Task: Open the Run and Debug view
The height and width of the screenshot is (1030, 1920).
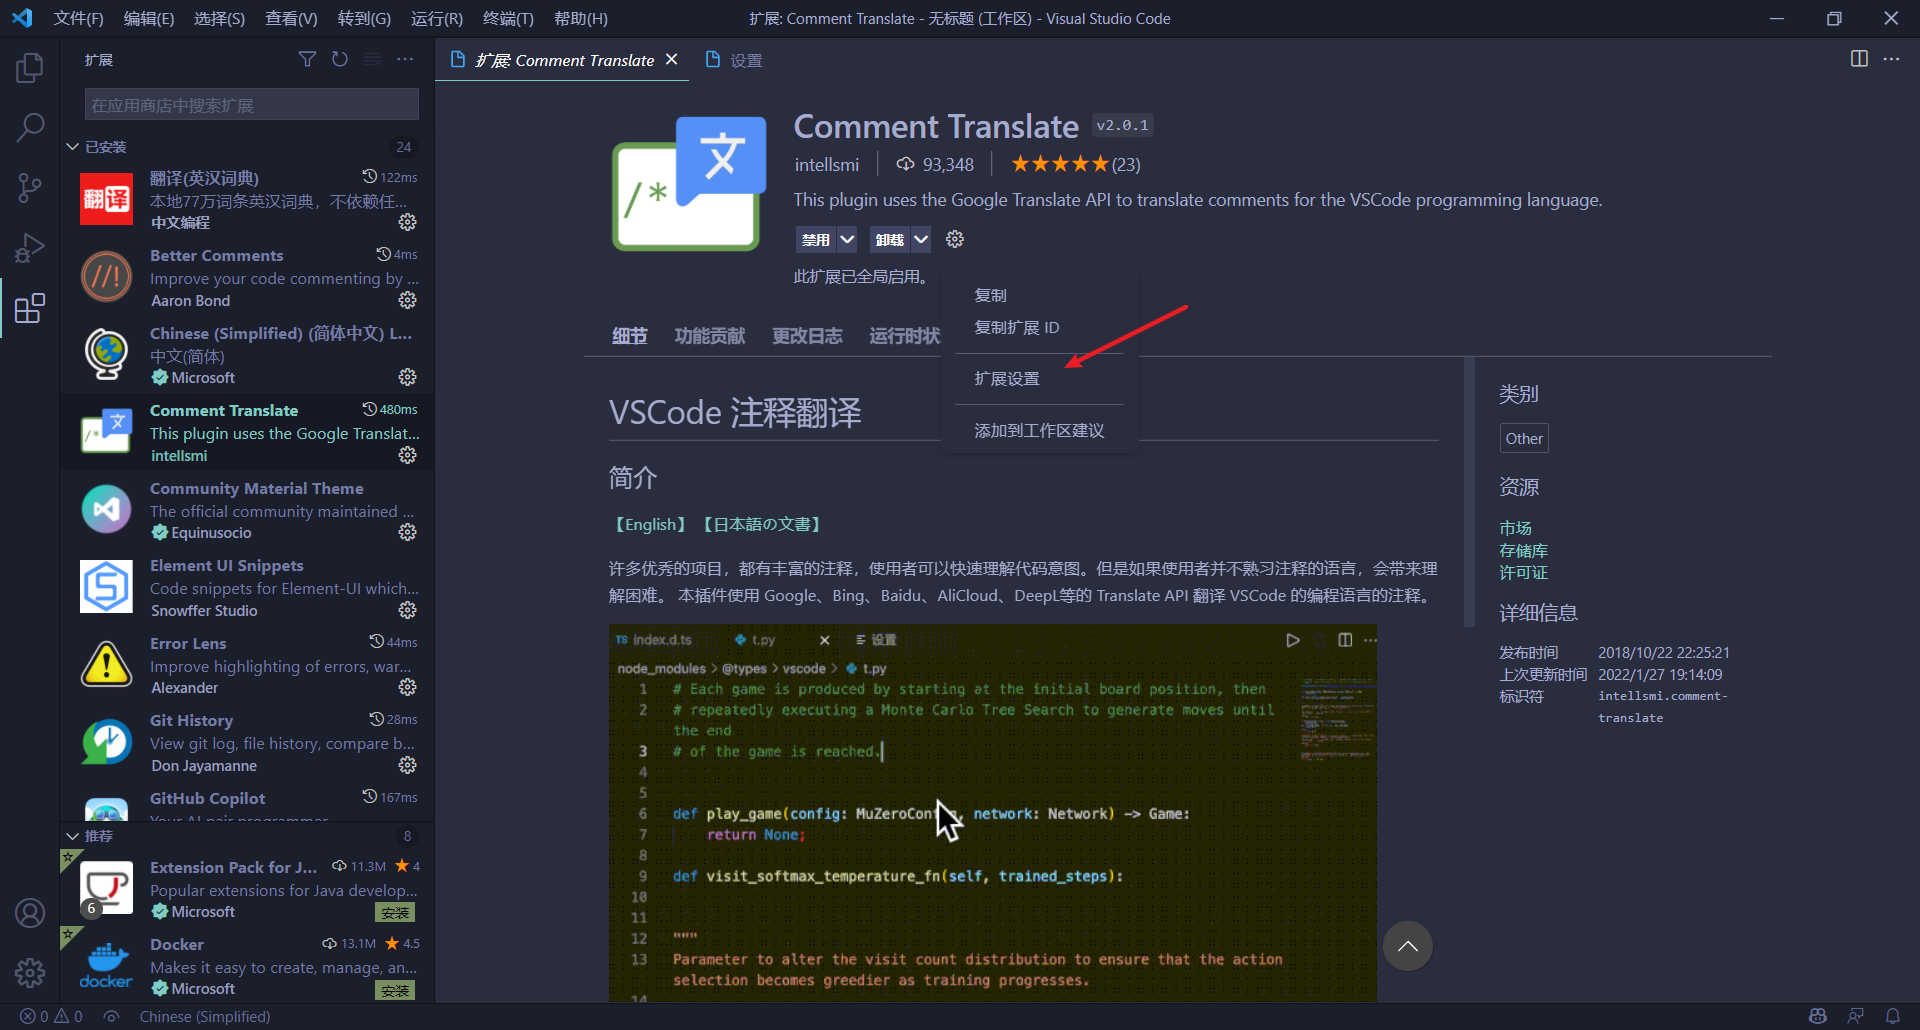Action: [x=30, y=247]
